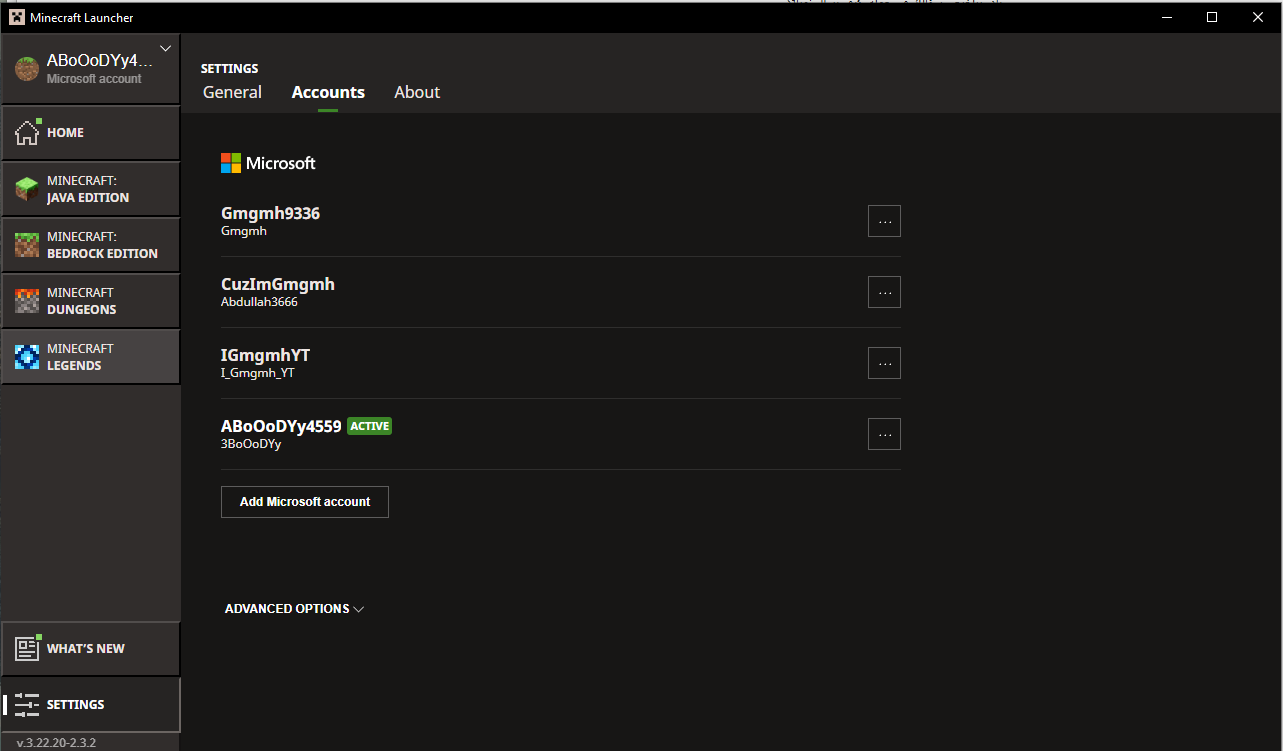The height and width of the screenshot is (751, 1283).
Task: Expand Advanced Options section
Action: pos(294,609)
